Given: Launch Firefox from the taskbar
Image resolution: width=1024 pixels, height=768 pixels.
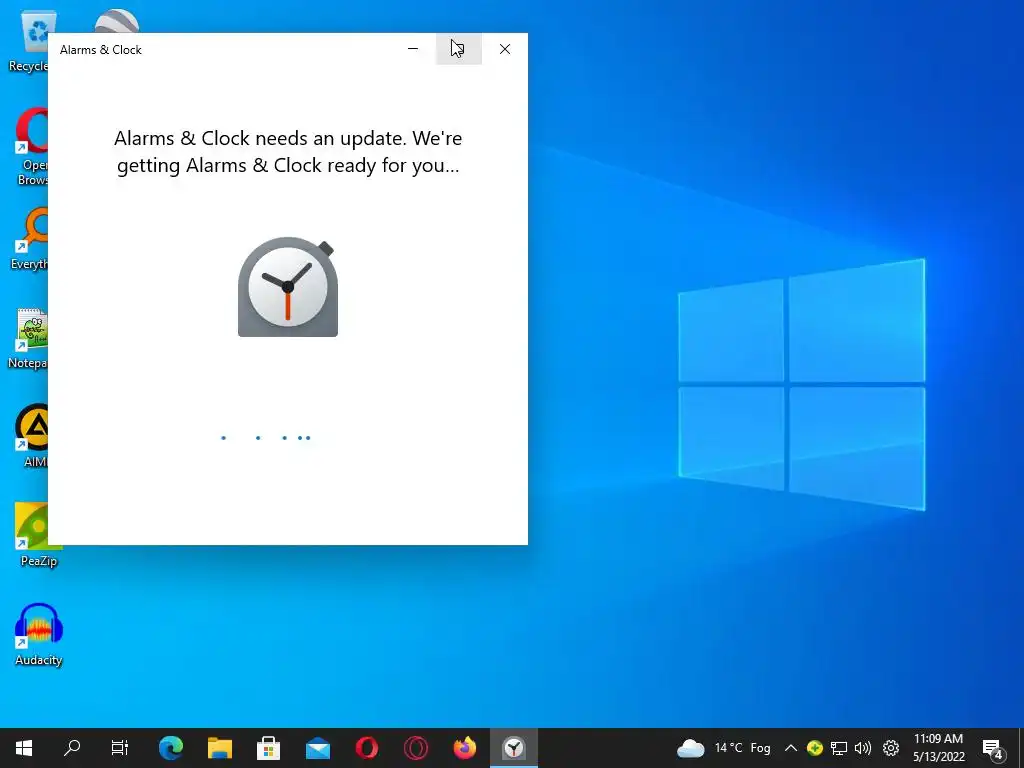Looking at the screenshot, I should [x=465, y=748].
